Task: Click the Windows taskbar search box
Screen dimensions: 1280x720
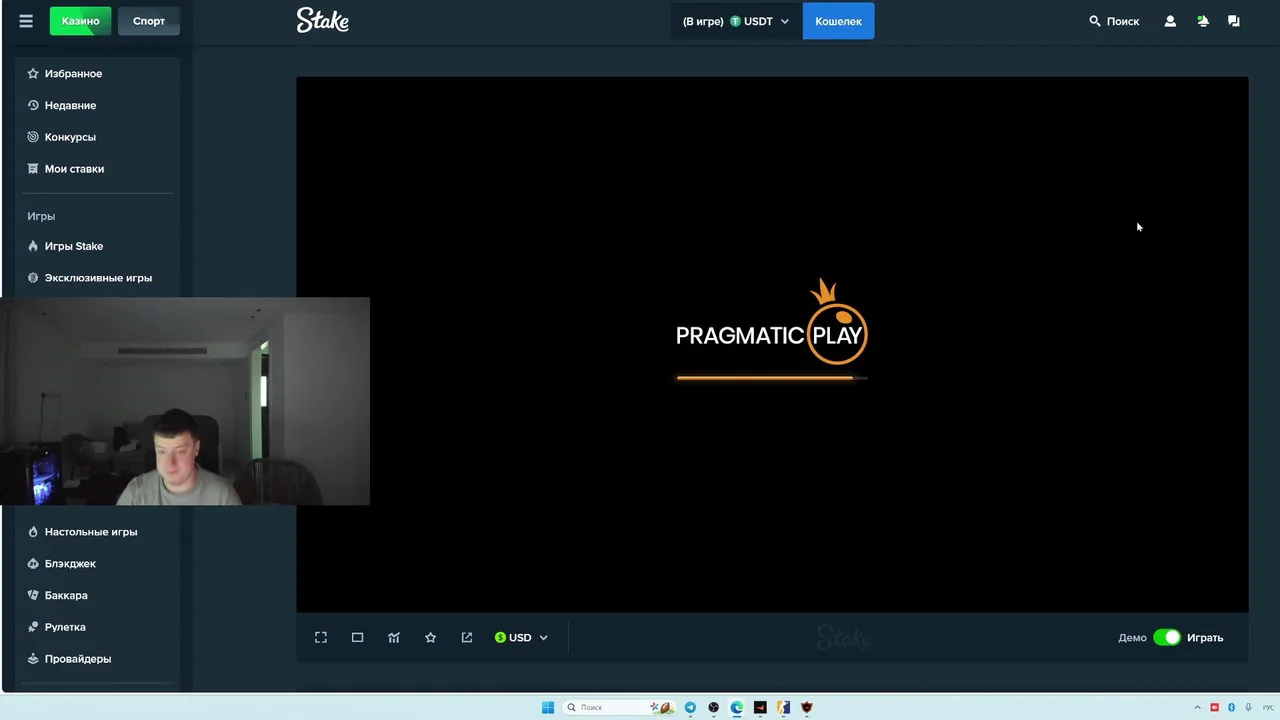Action: pos(620,707)
